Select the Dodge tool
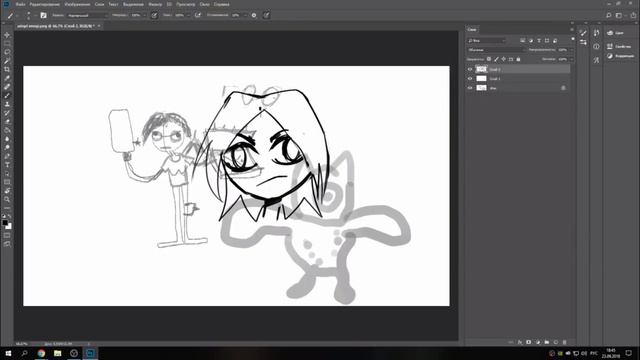 tap(7, 147)
